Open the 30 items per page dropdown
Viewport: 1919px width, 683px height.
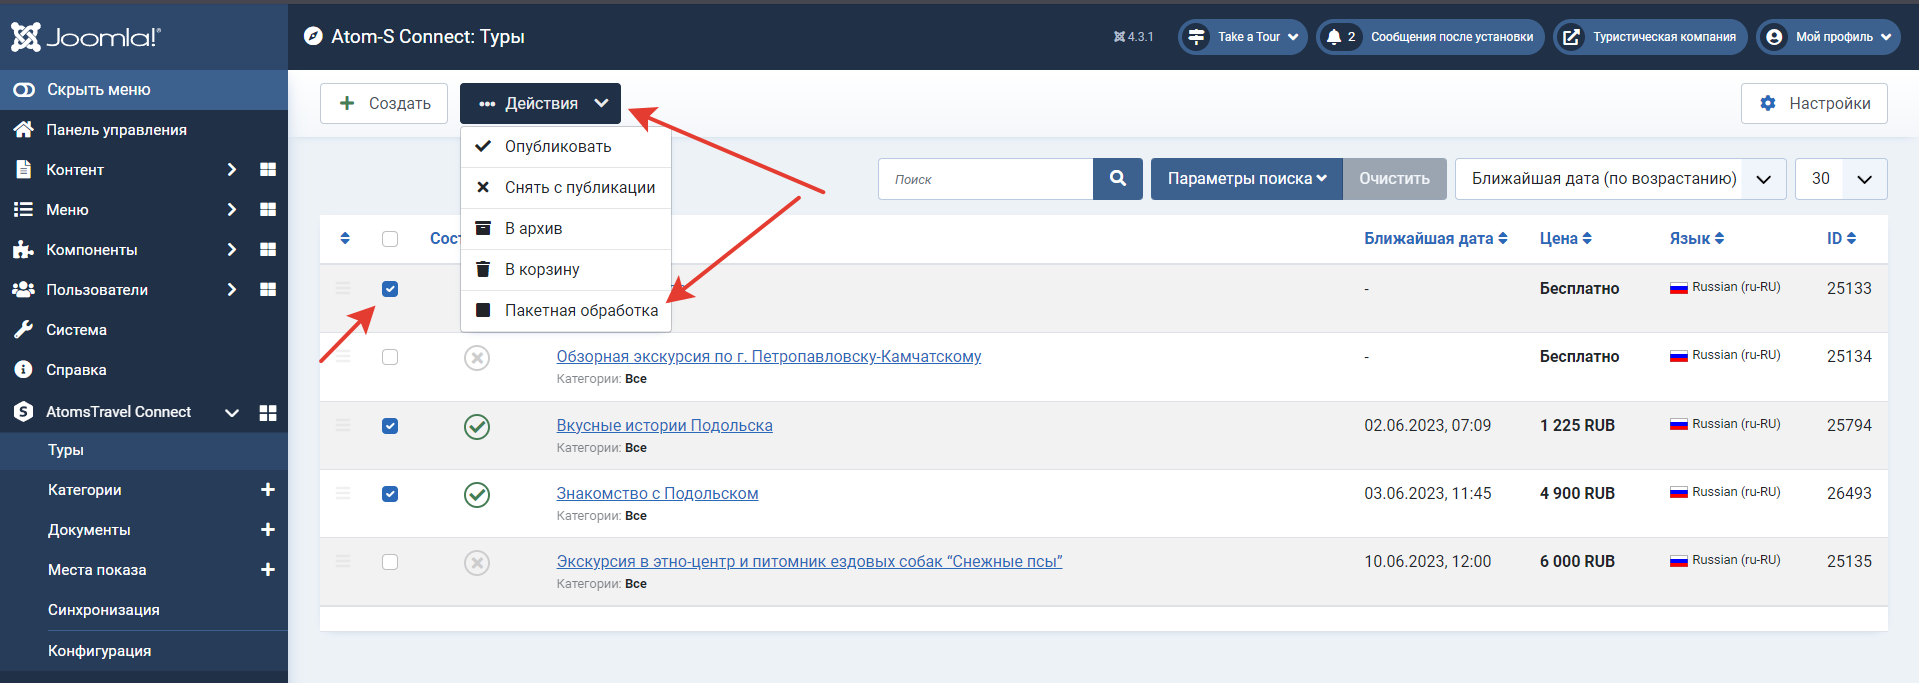click(1841, 179)
